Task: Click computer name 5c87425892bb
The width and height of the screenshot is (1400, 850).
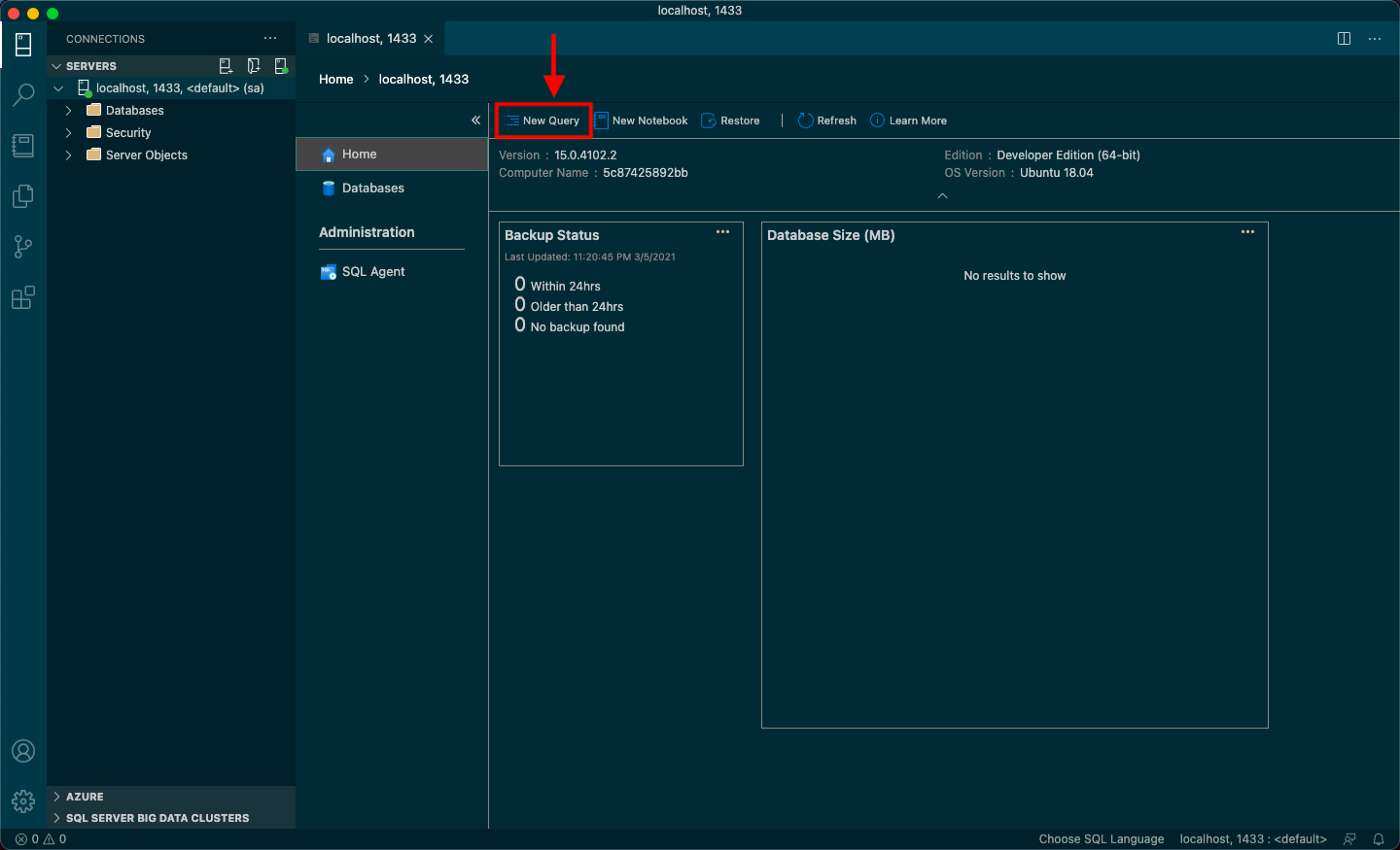Action: (x=645, y=172)
